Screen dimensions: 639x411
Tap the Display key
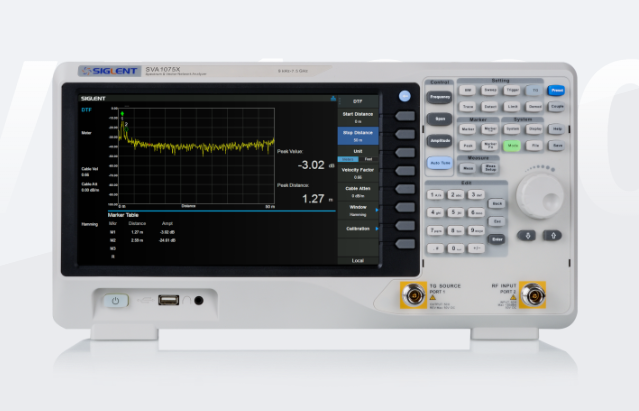point(535,129)
